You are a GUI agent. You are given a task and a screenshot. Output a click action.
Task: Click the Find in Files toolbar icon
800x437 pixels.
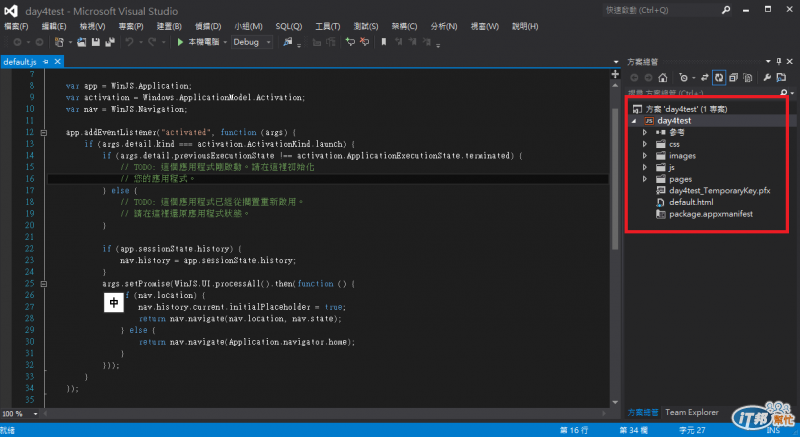coord(288,42)
